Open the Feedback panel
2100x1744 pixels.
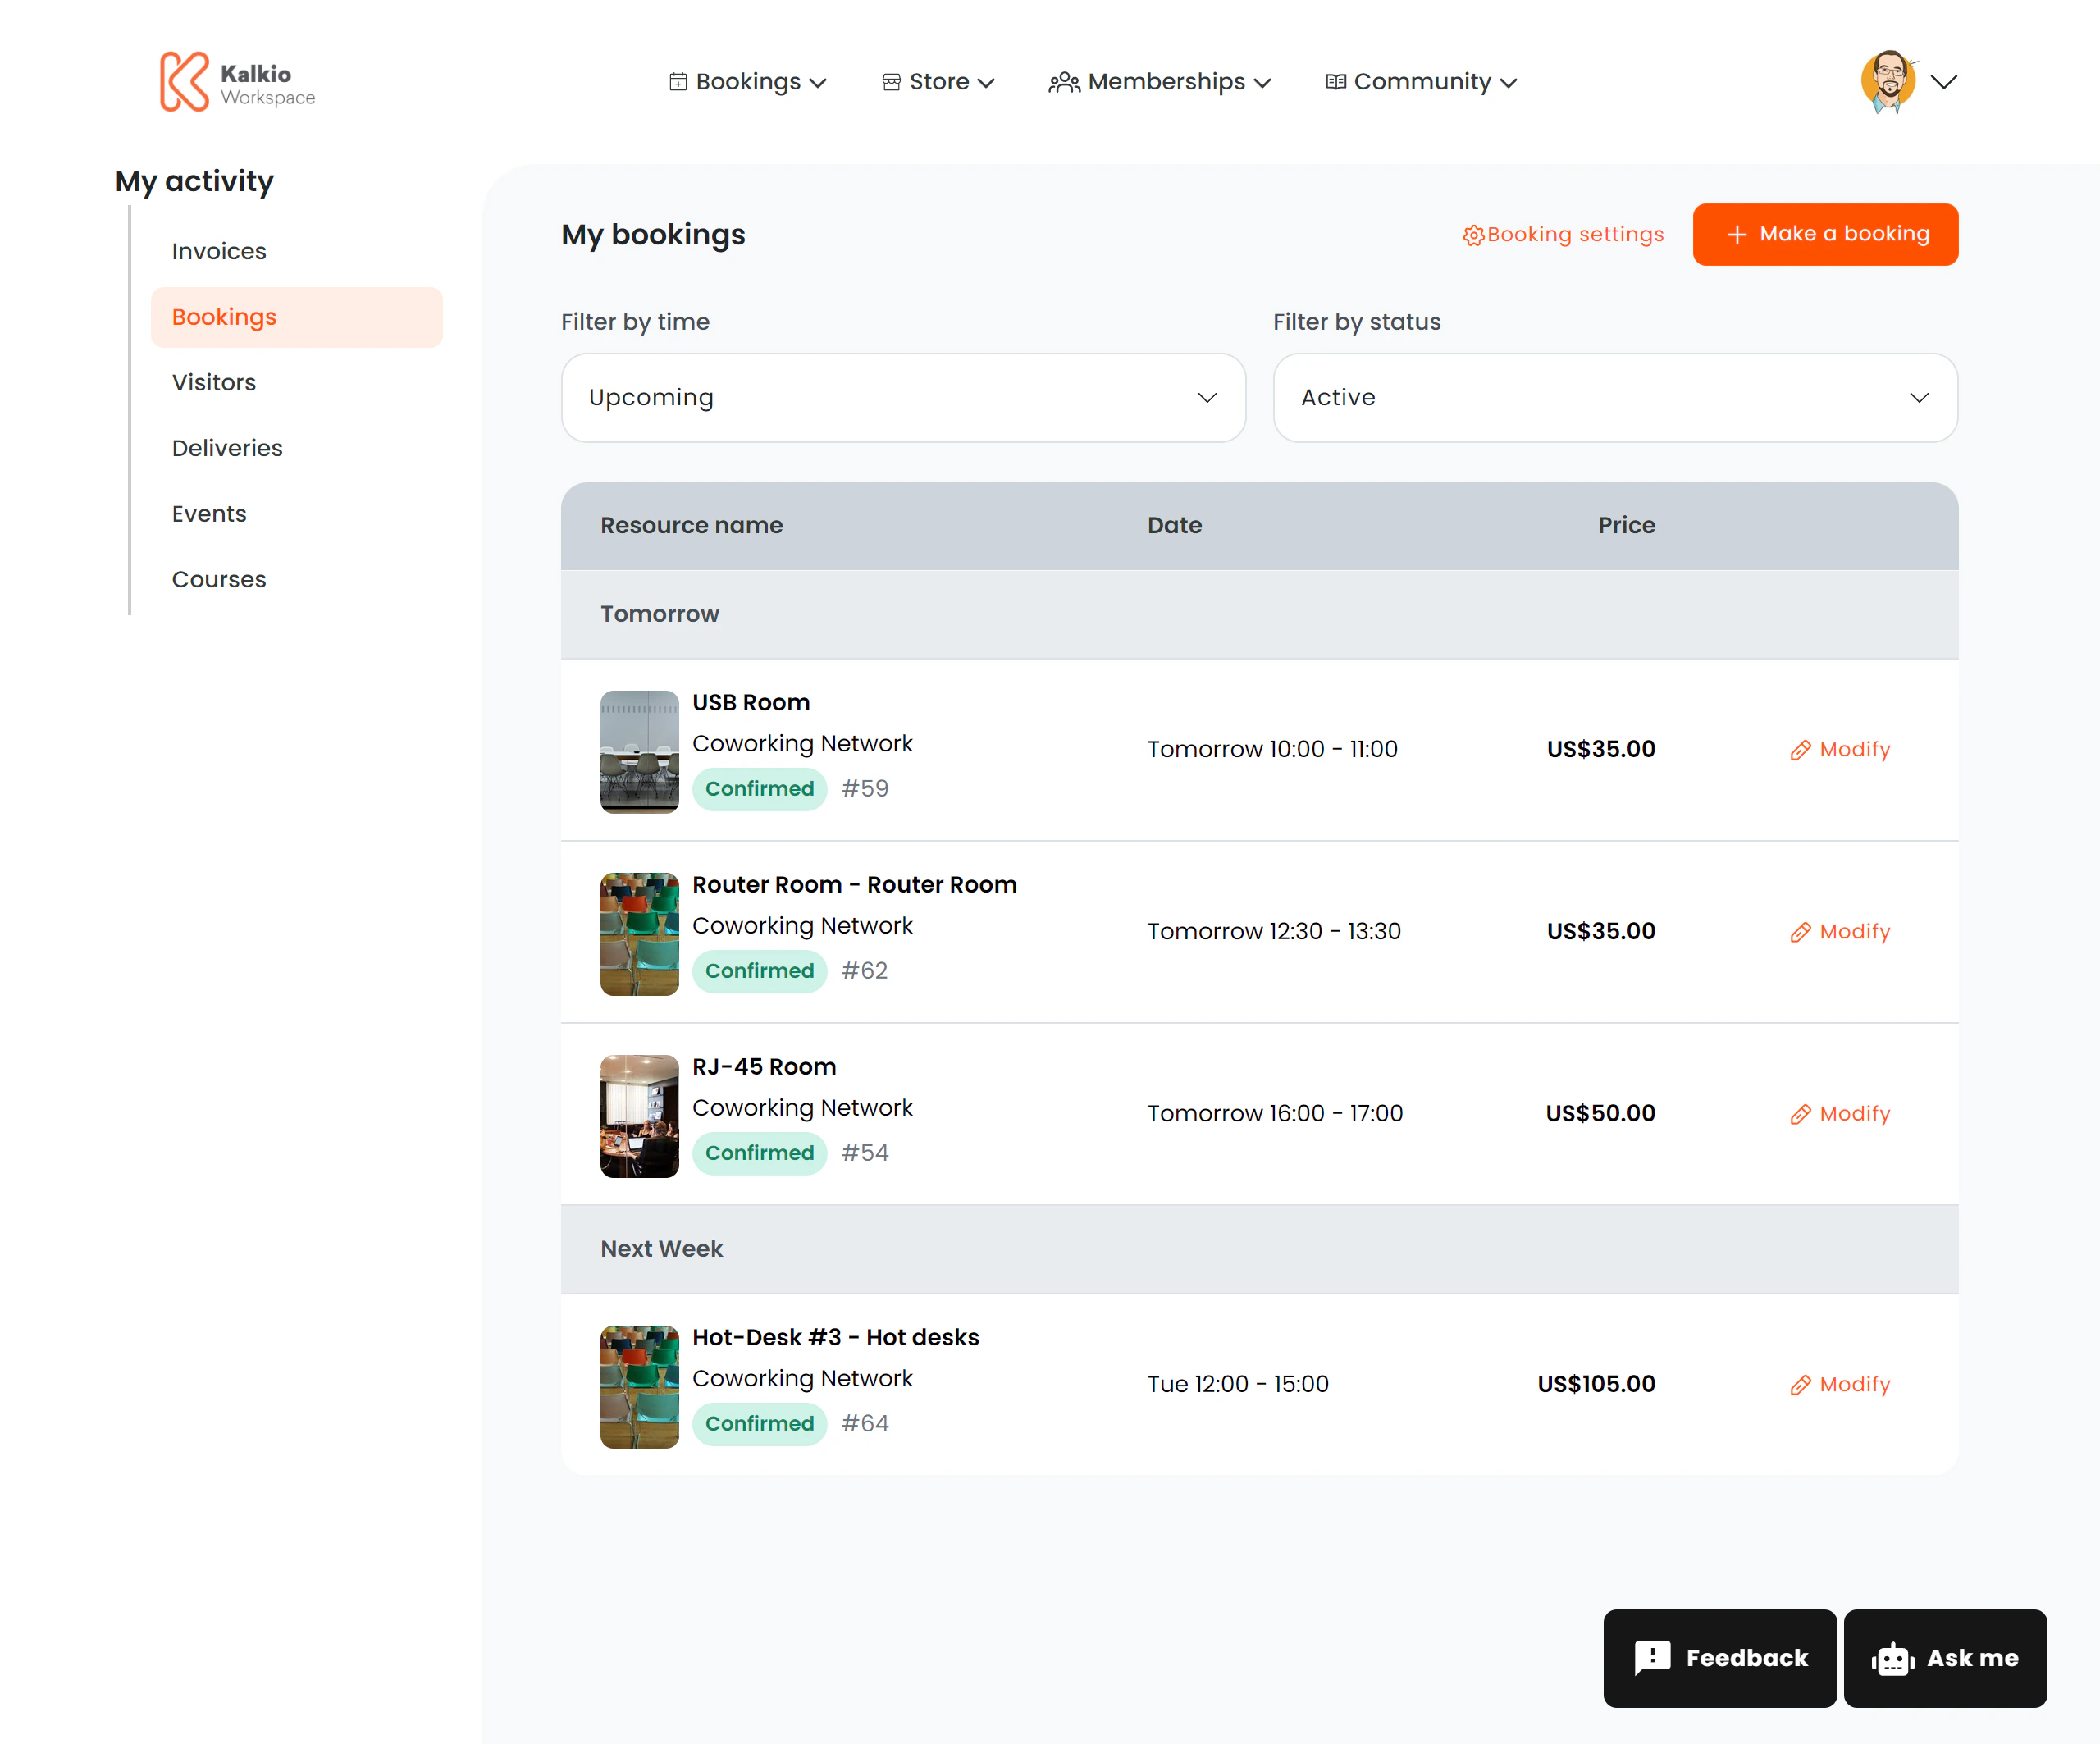point(1719,1658)
